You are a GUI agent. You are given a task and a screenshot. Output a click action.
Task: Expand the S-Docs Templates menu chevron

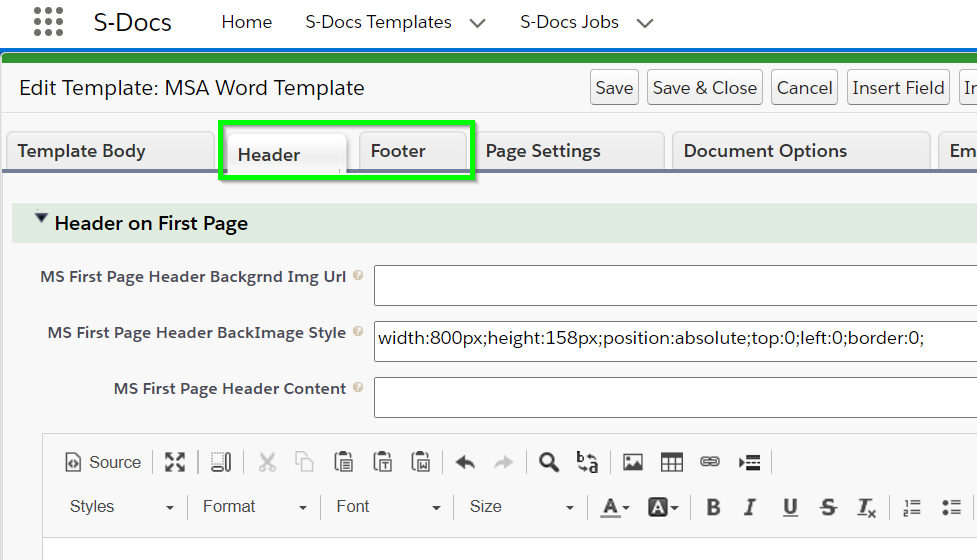477,24
